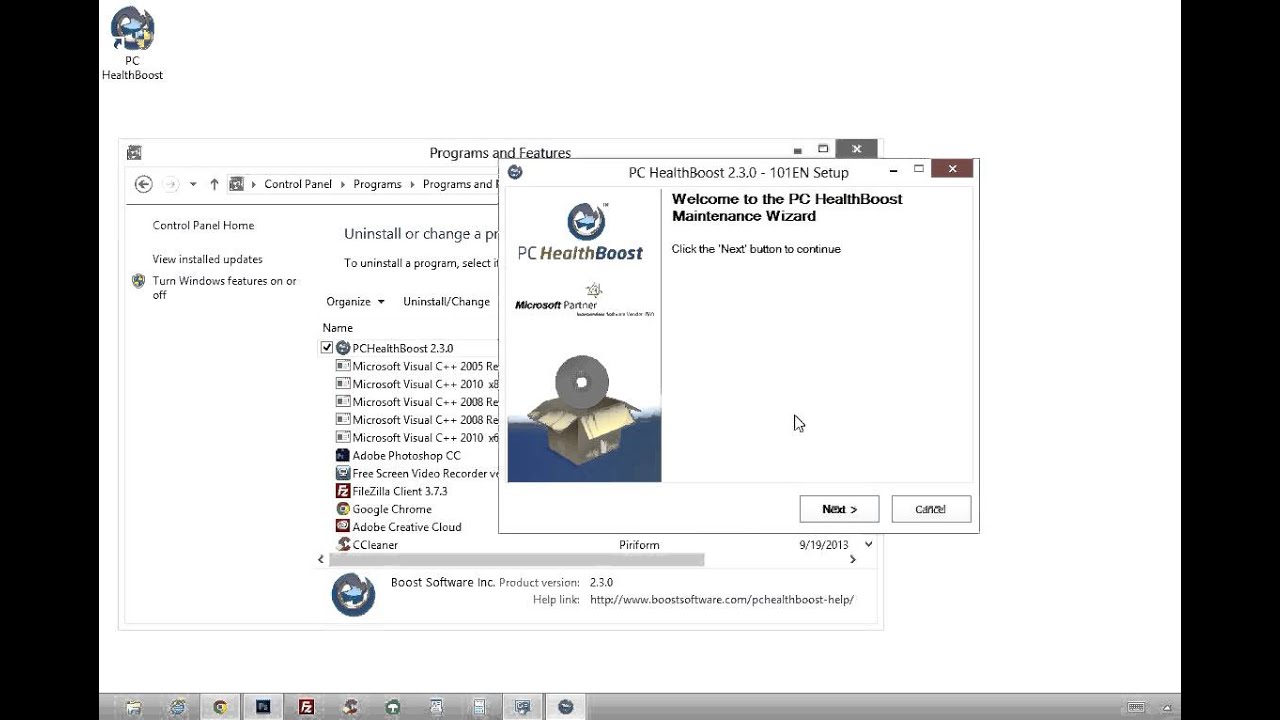Click Programs in the breadcrumb path

pyautogui.click(x=377, y=184)
